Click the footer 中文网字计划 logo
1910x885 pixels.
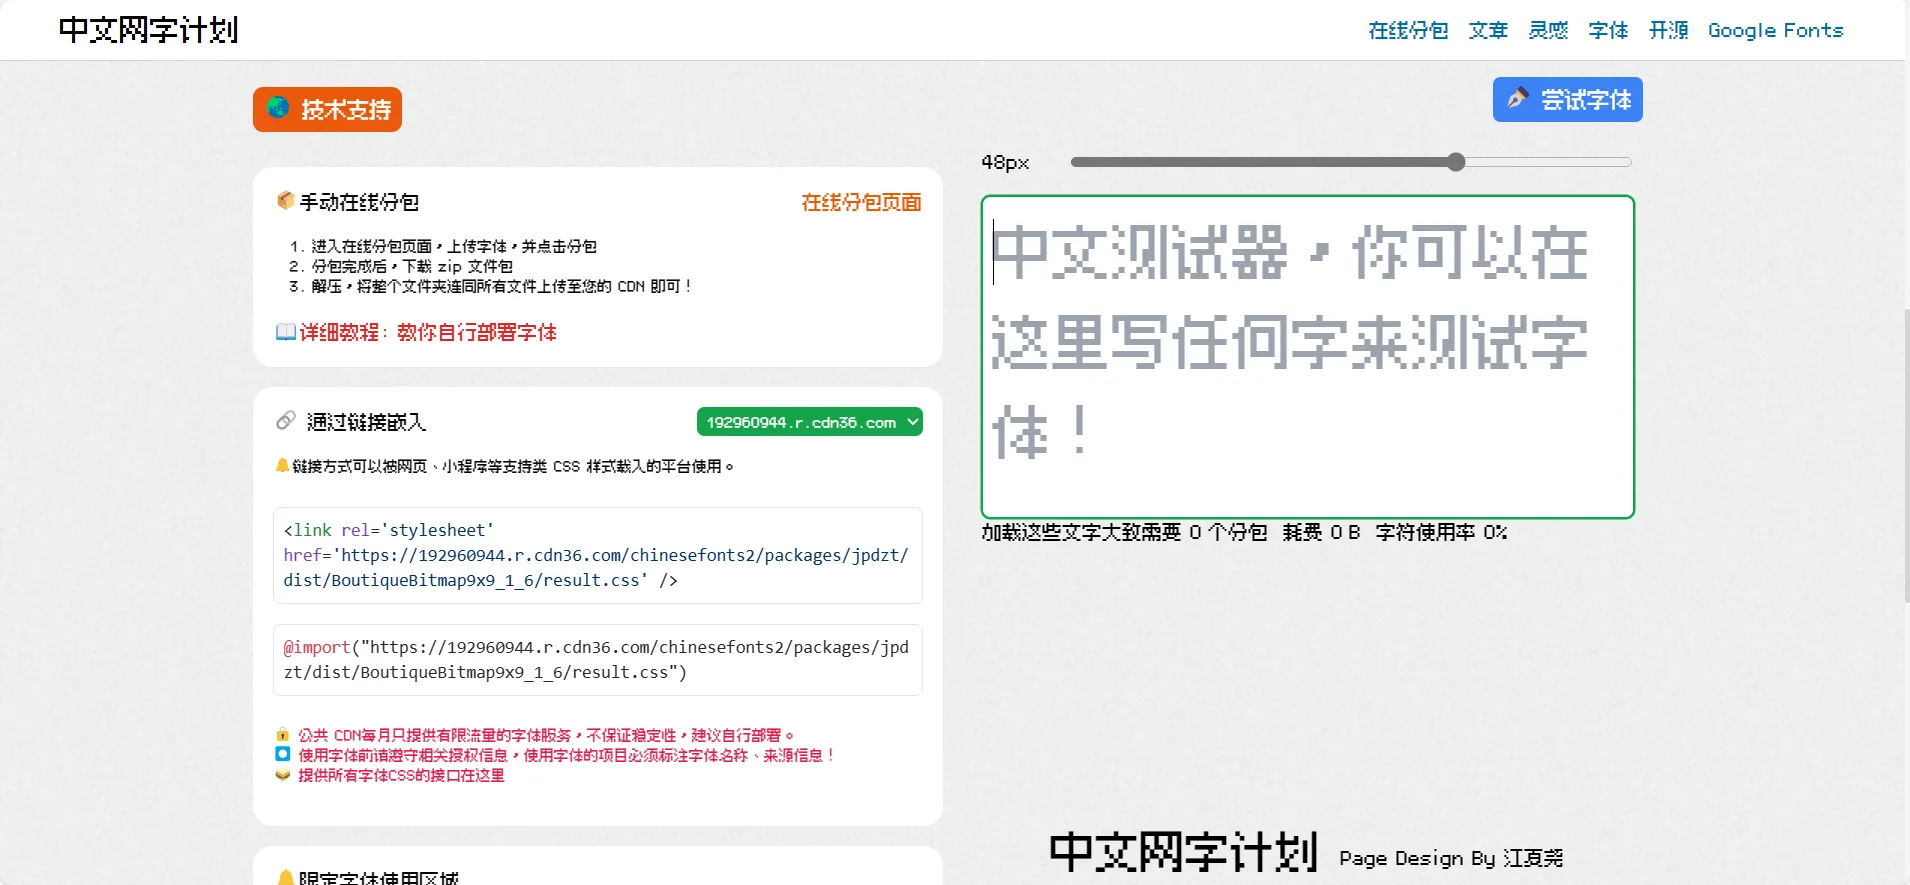[1184, 853]
